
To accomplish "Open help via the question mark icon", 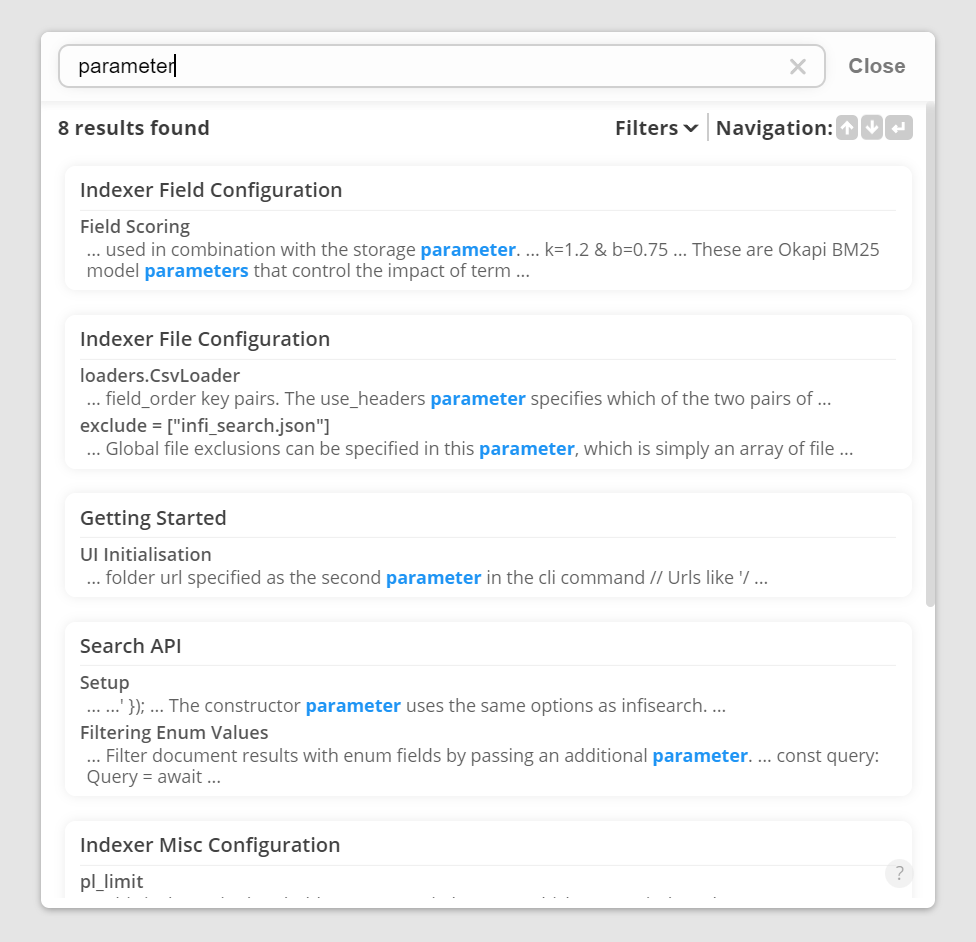I will [x=899, y=873].
